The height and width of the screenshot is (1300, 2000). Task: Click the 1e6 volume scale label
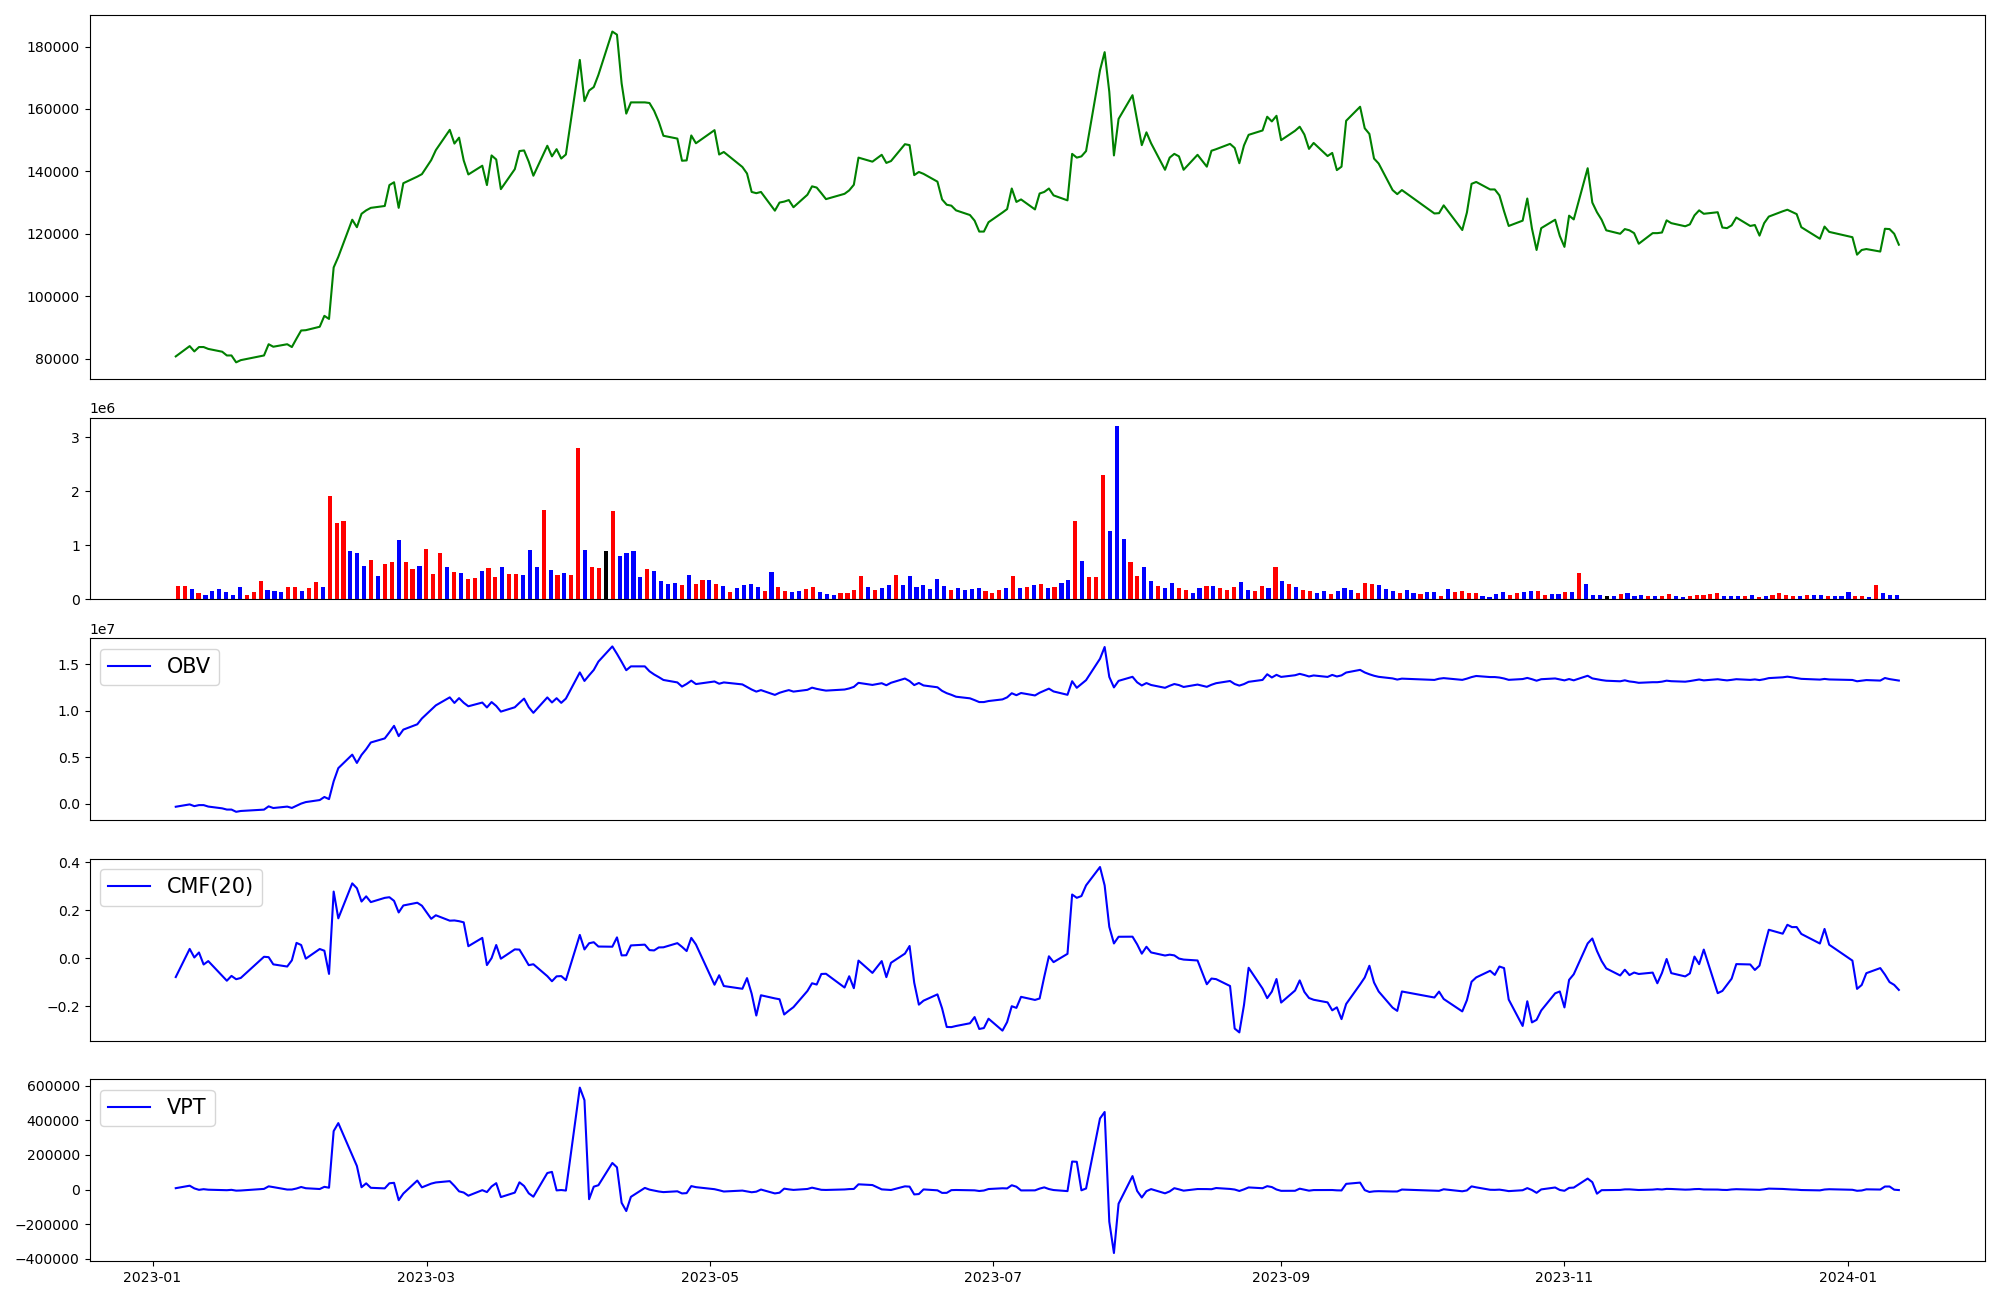click(102, 409)
